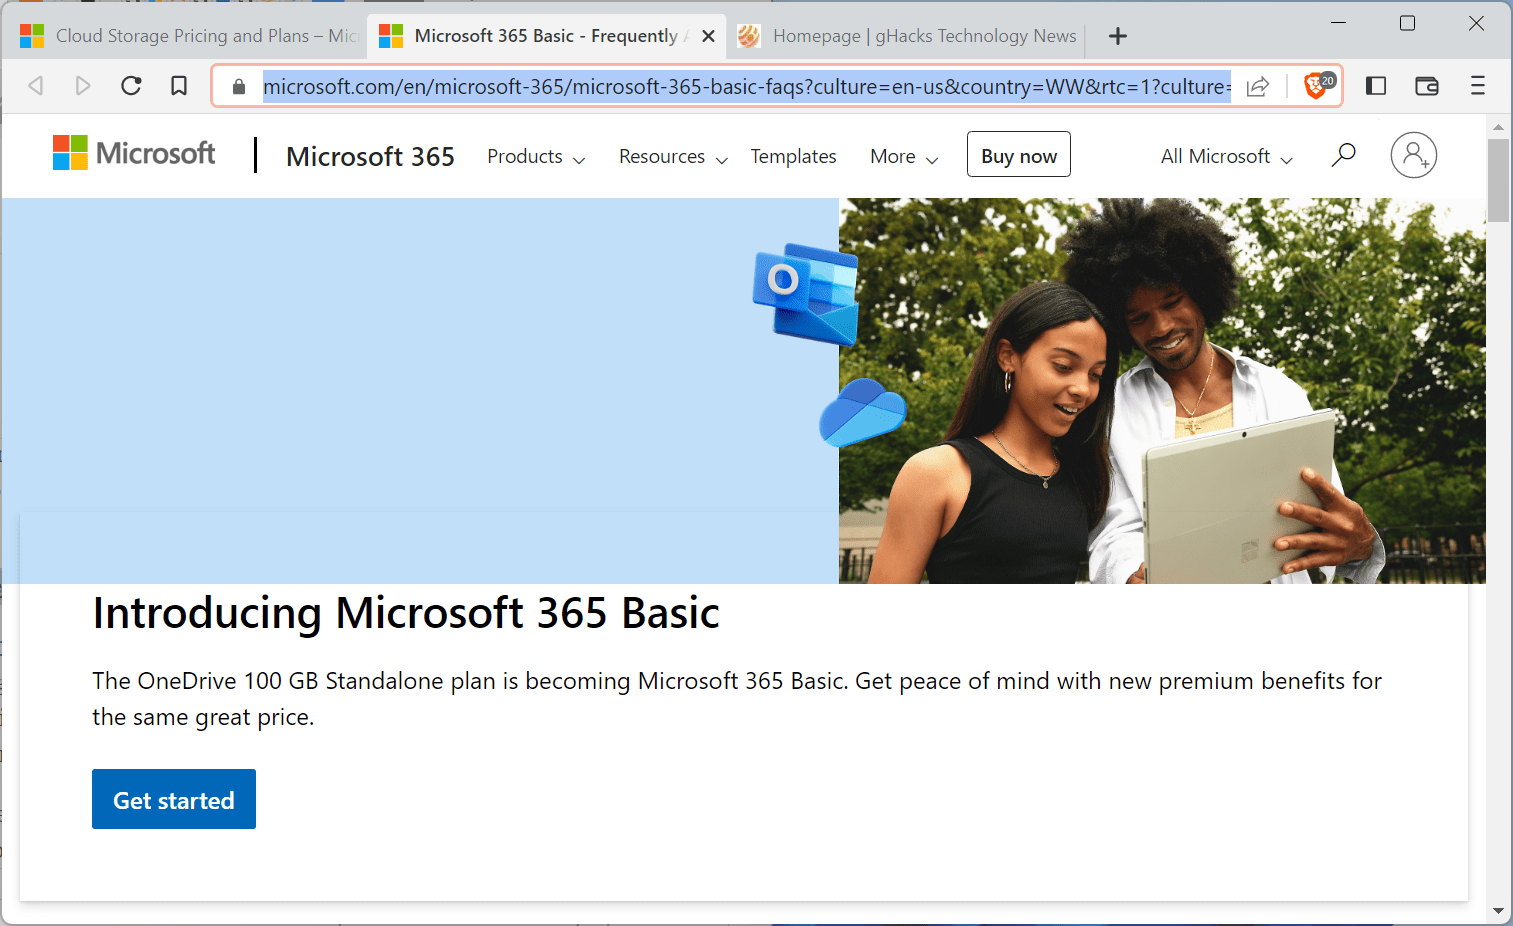Close the Microsoft 365 Basic tab
The width and height of the screenshot is (1513, 926).
click(708, 36)
